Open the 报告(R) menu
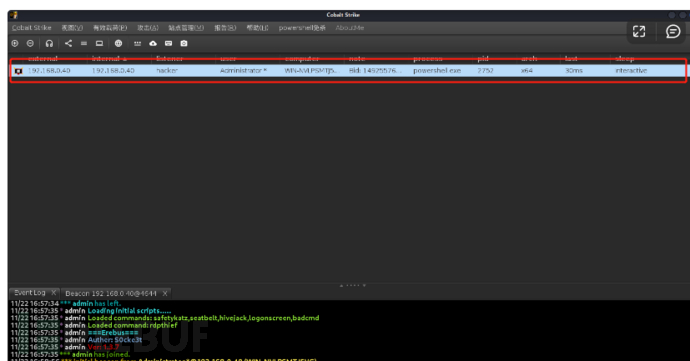This screenshot has width=690, height=361. 225,28
